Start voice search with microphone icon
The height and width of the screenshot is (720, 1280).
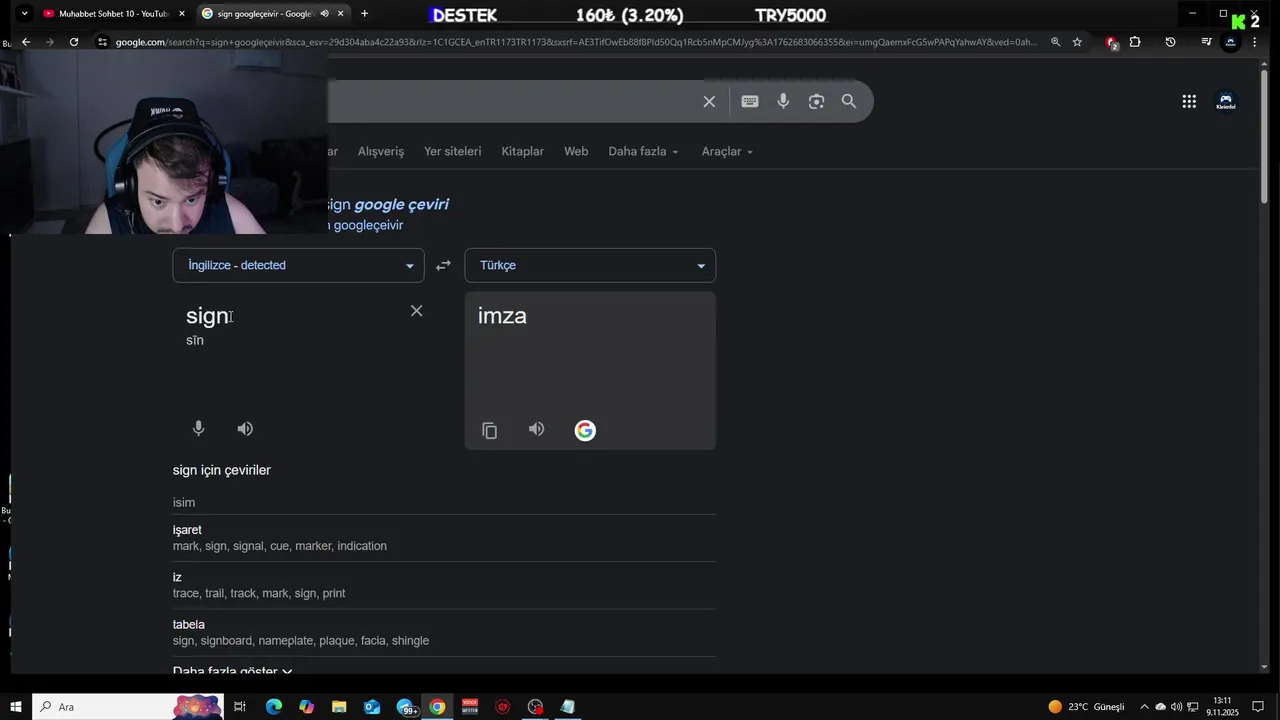783,101
